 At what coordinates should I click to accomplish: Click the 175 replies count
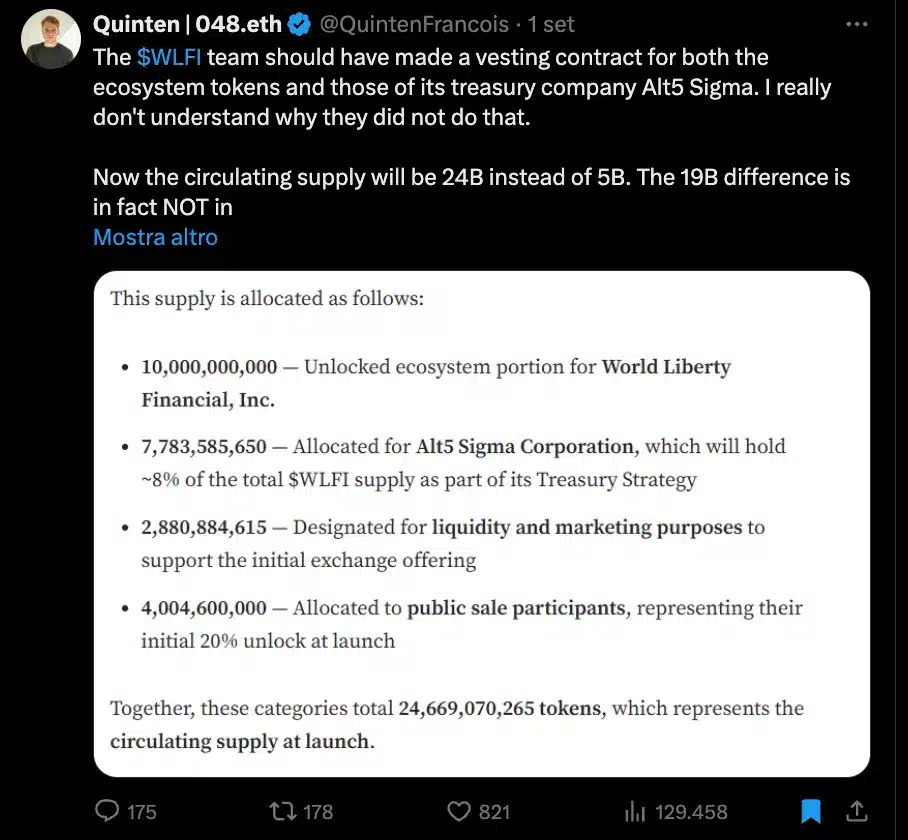[136, 811]
